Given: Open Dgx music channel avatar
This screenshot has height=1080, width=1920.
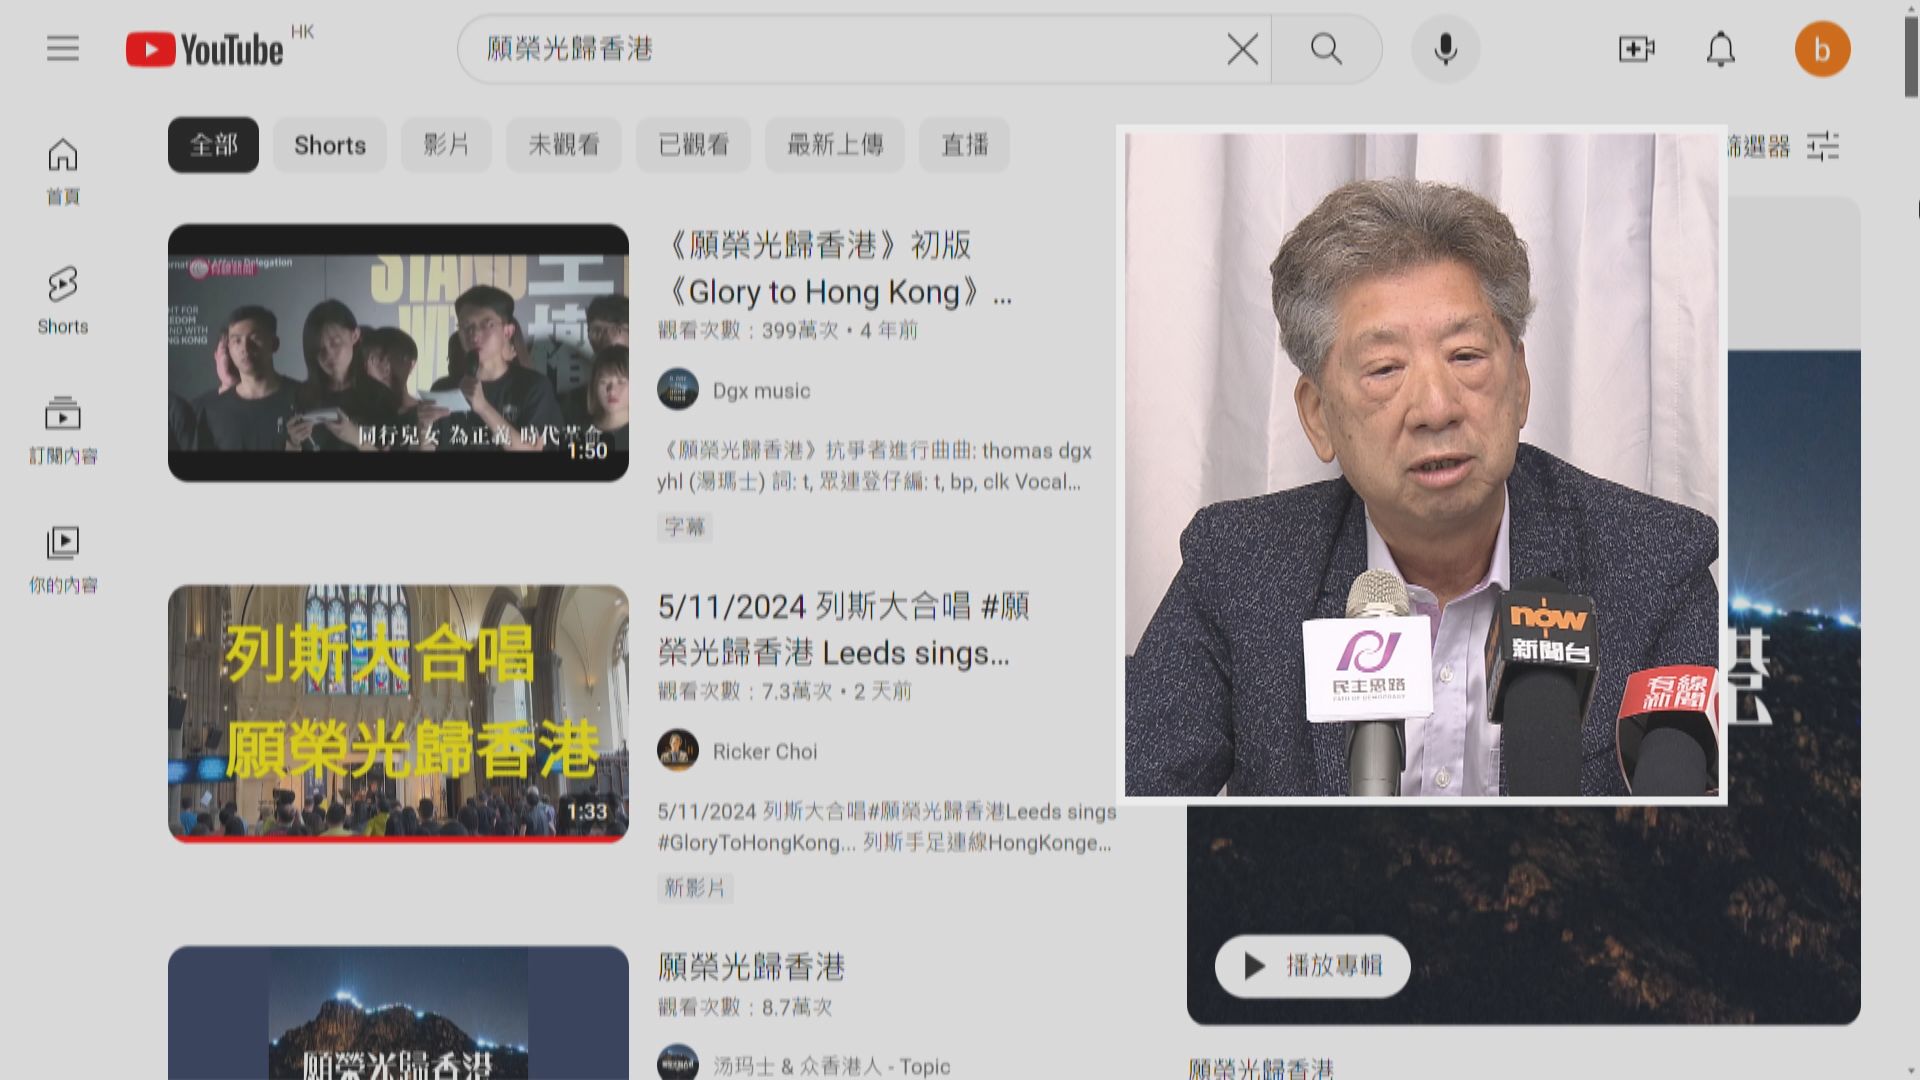Looking at the screenshot, I should tap(678, 390).
